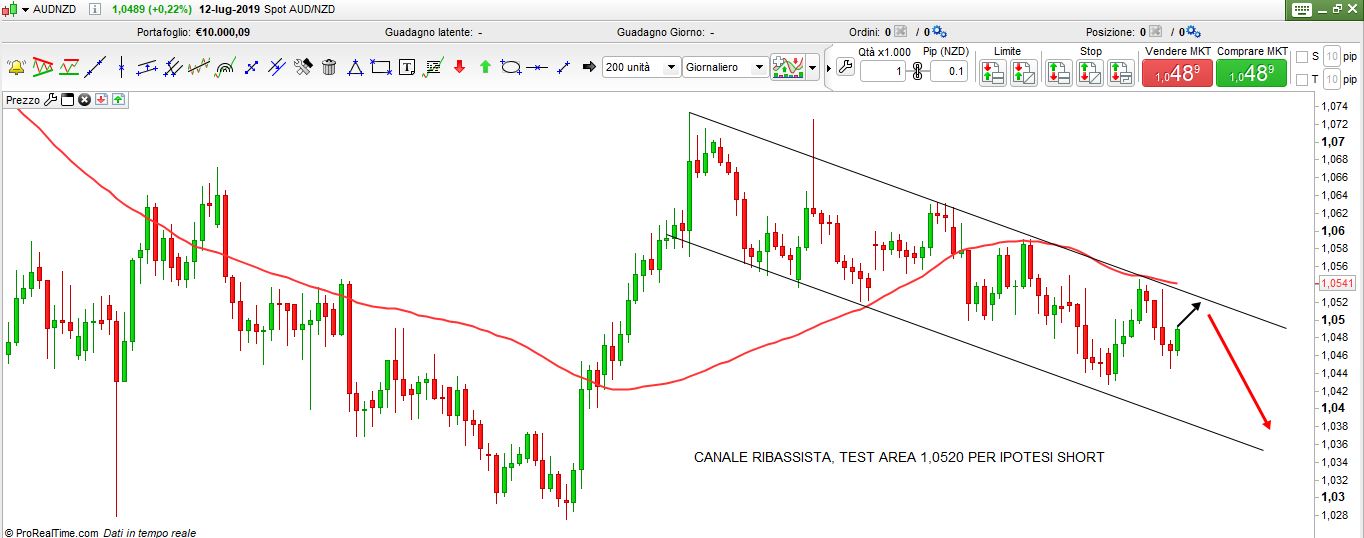This screenshot has height=538, width=1364.
Task: Collapse the order panel with small triangle
Action: tap(829, 68)
